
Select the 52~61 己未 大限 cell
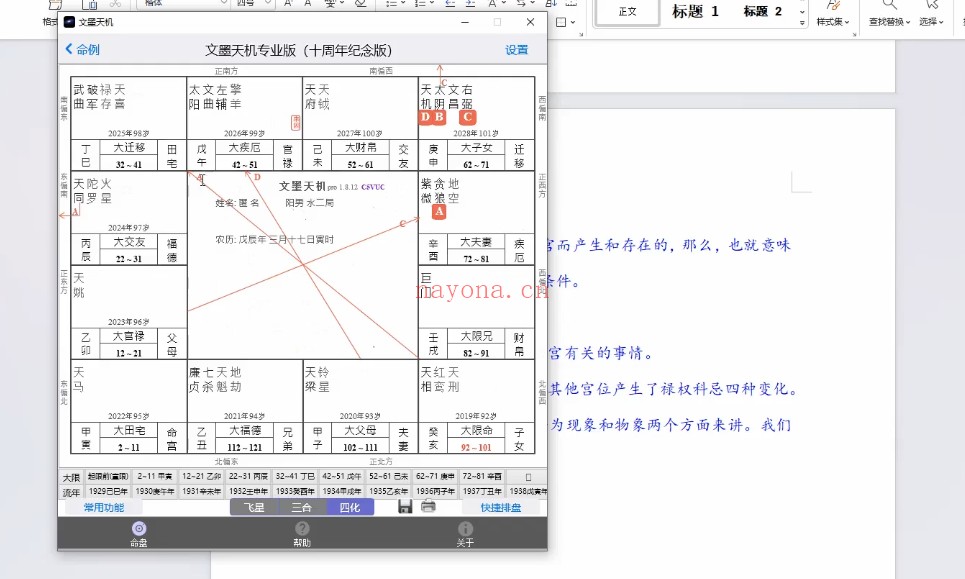[x=388, y=477]
